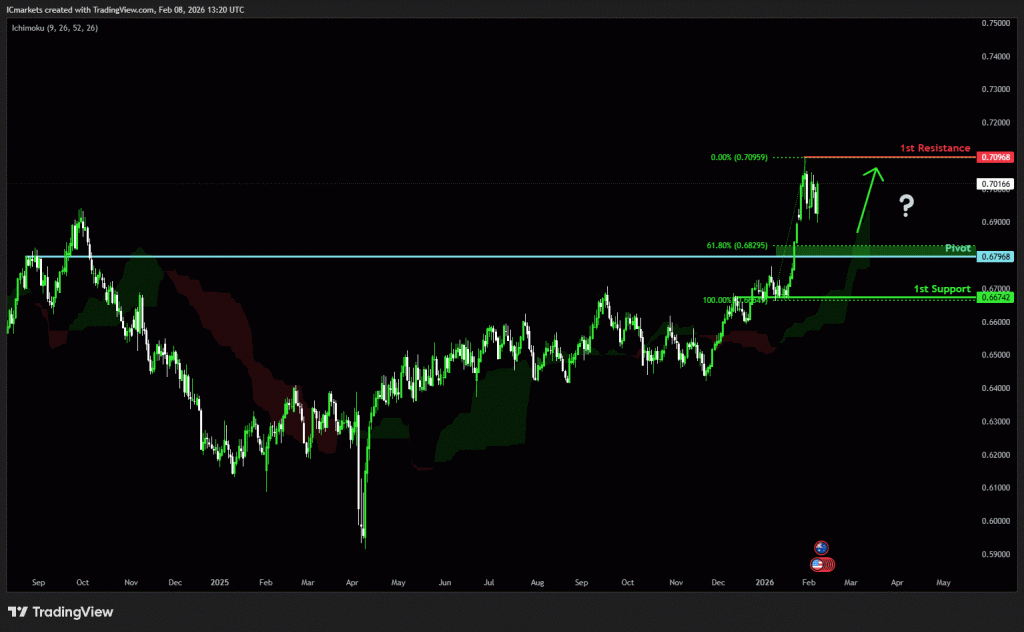Click the white 0.70166 current price label

tap(997, 184)
